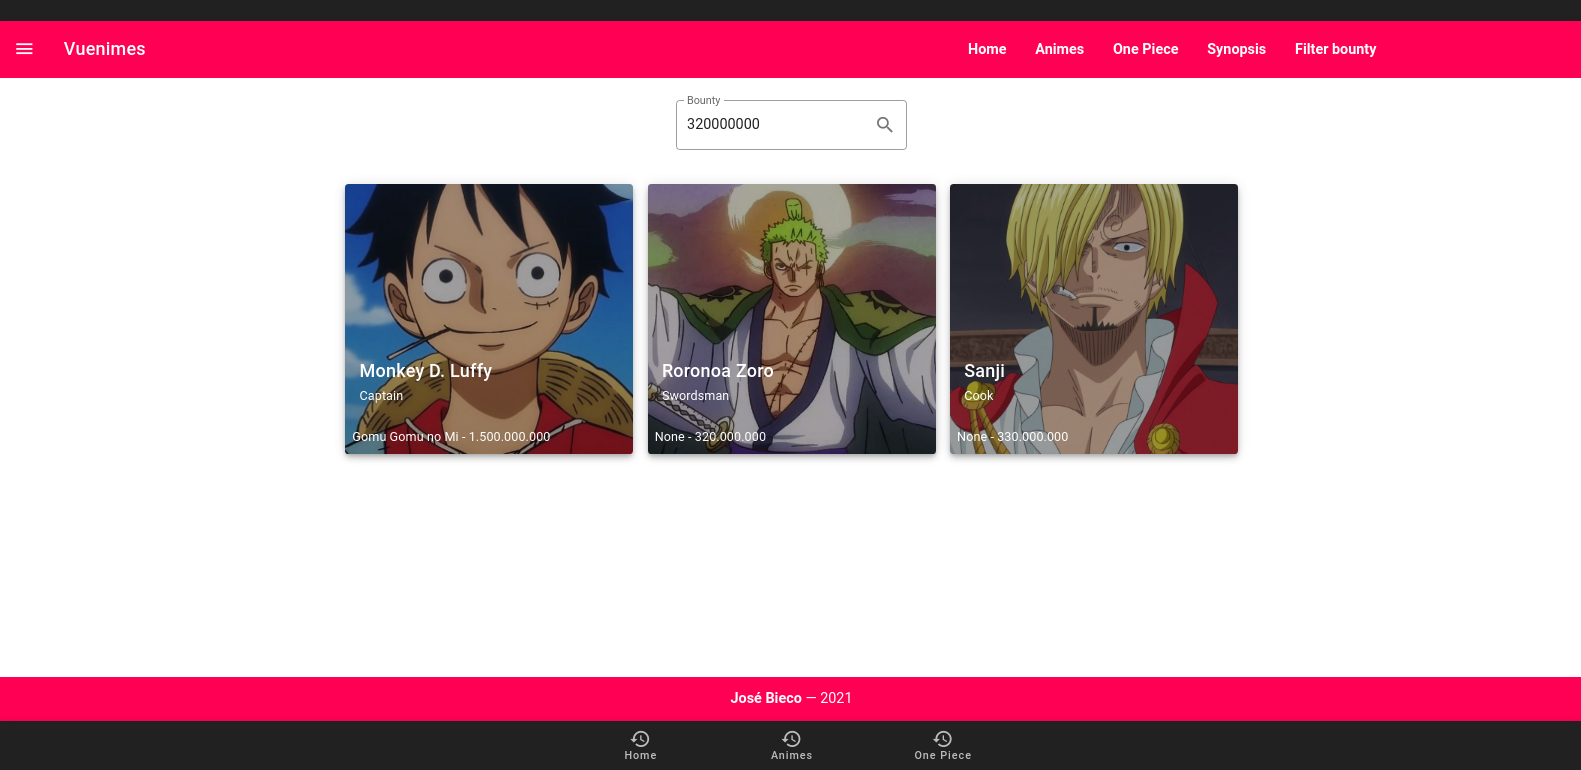The image size is (1581, 770).
Task: Click the None - 330.000.000 bounty text
Action: coord(1012,437)
